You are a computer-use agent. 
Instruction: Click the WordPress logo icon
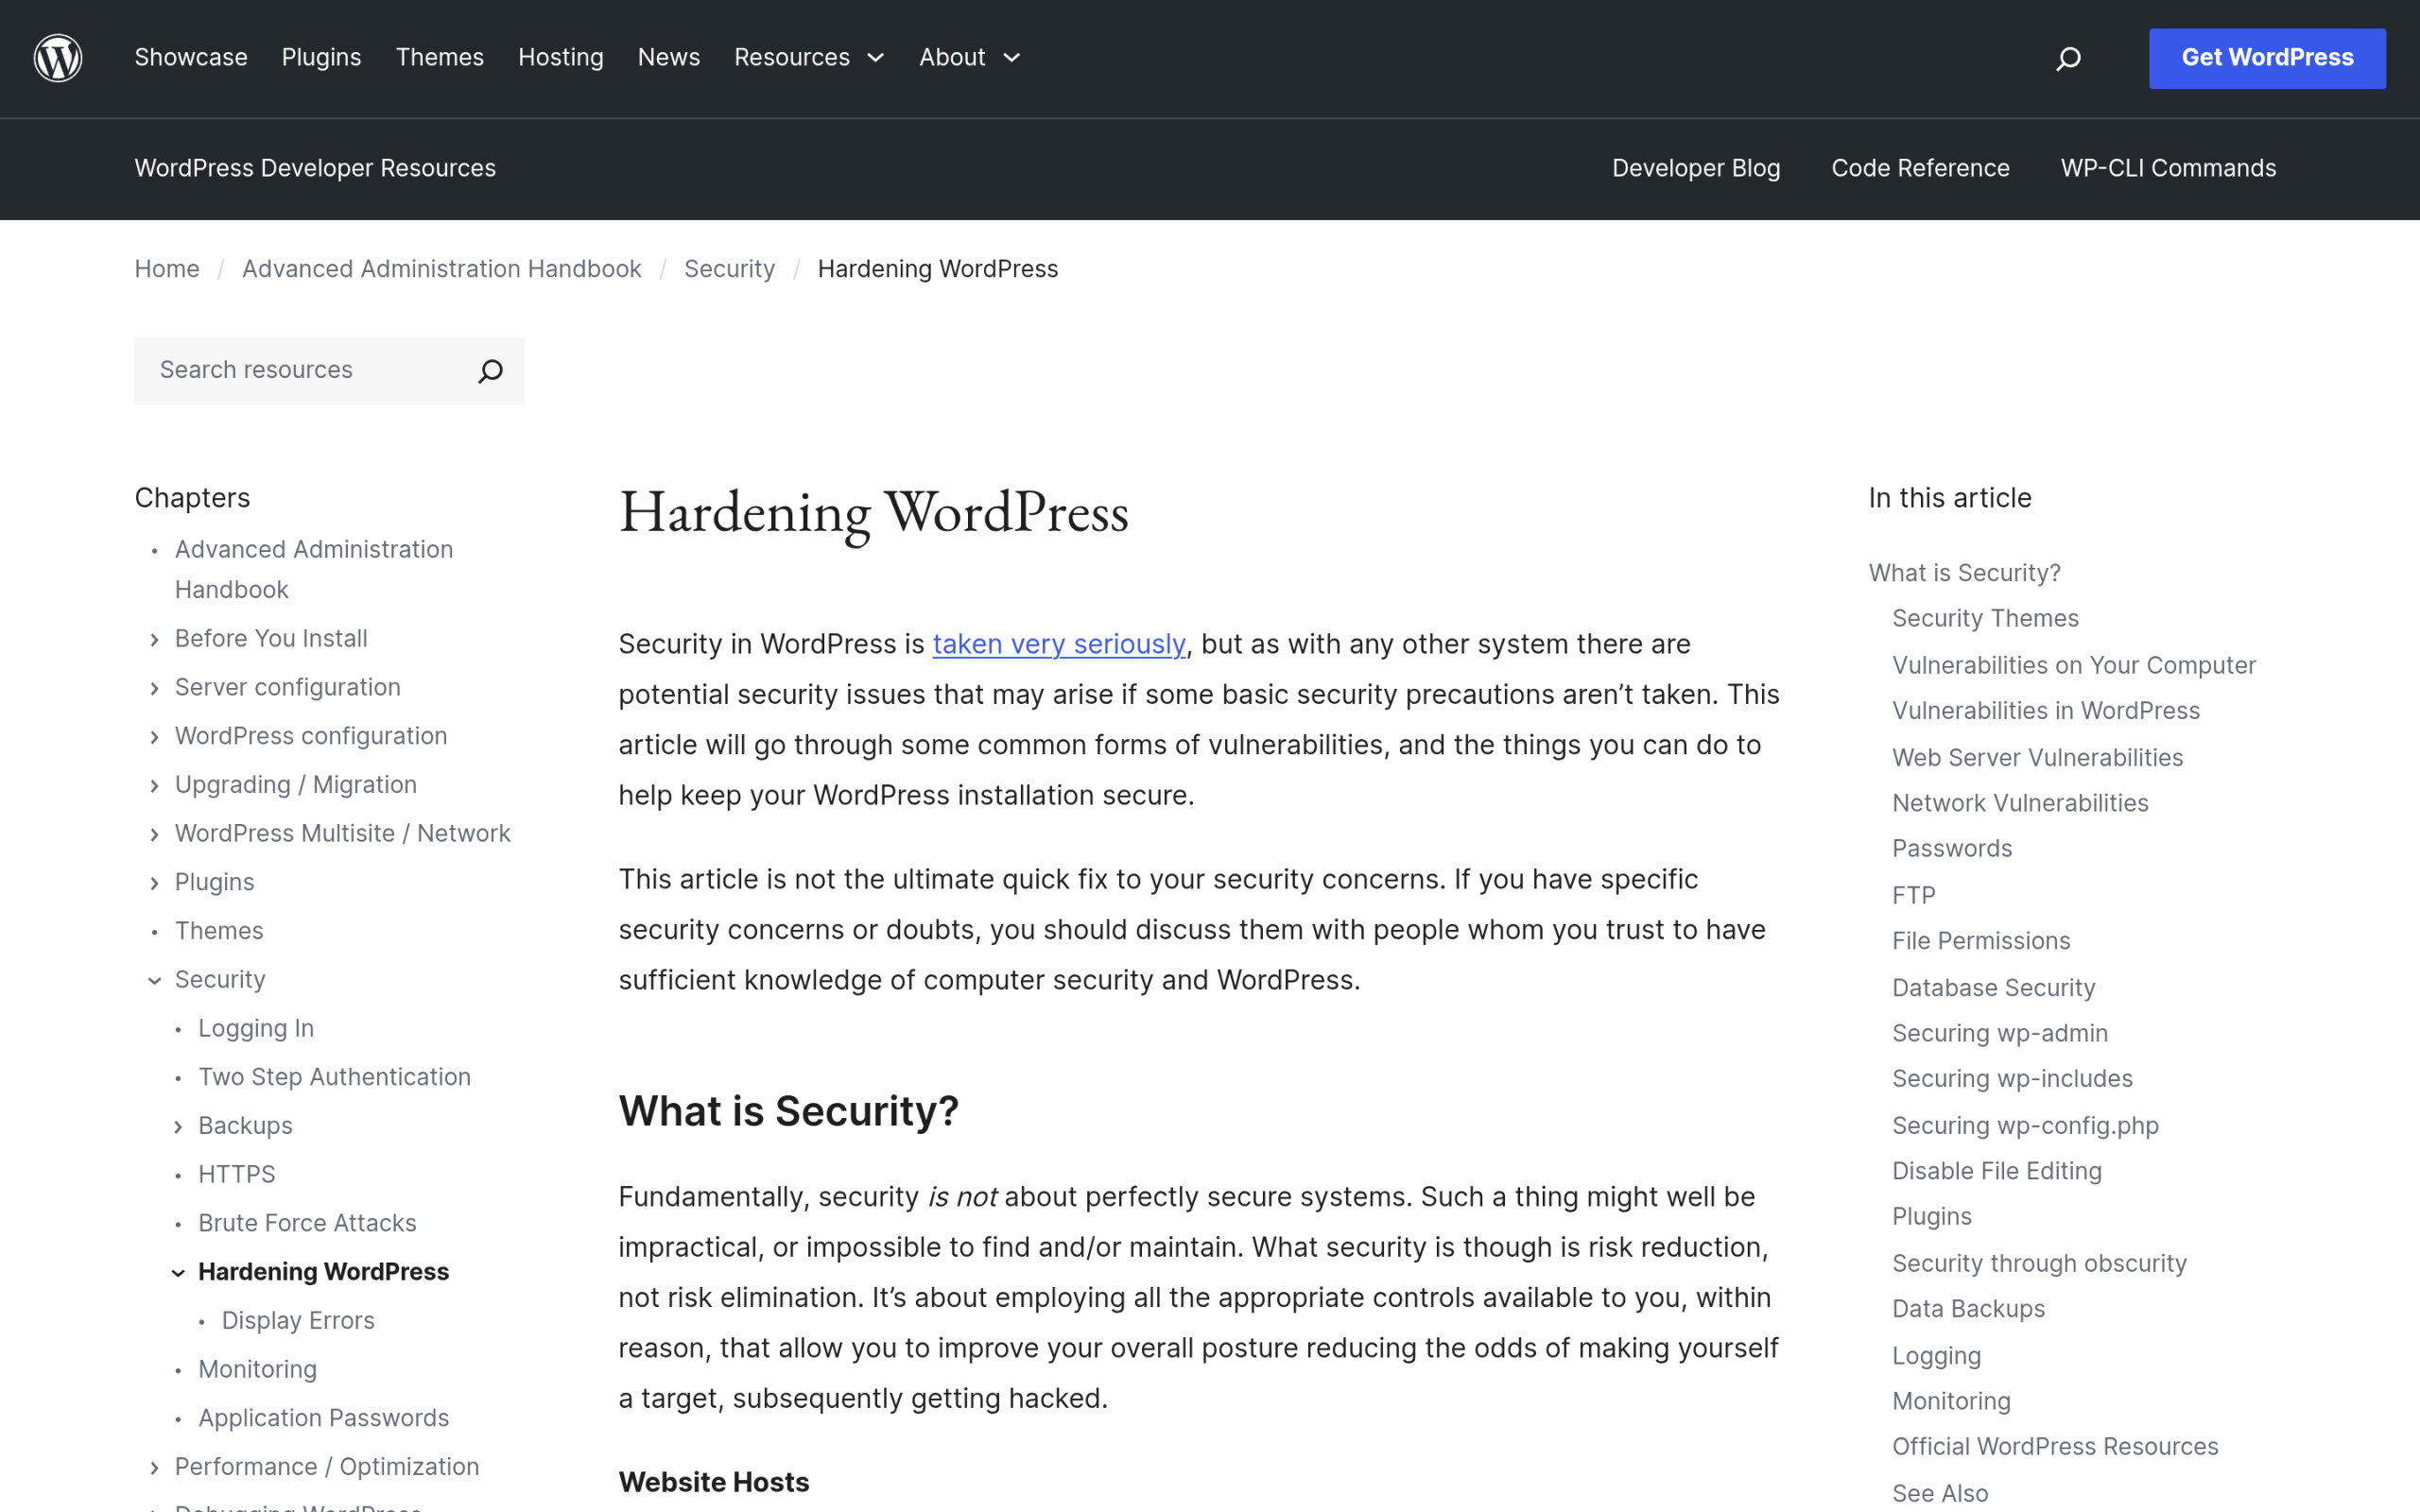pos(58,58)
